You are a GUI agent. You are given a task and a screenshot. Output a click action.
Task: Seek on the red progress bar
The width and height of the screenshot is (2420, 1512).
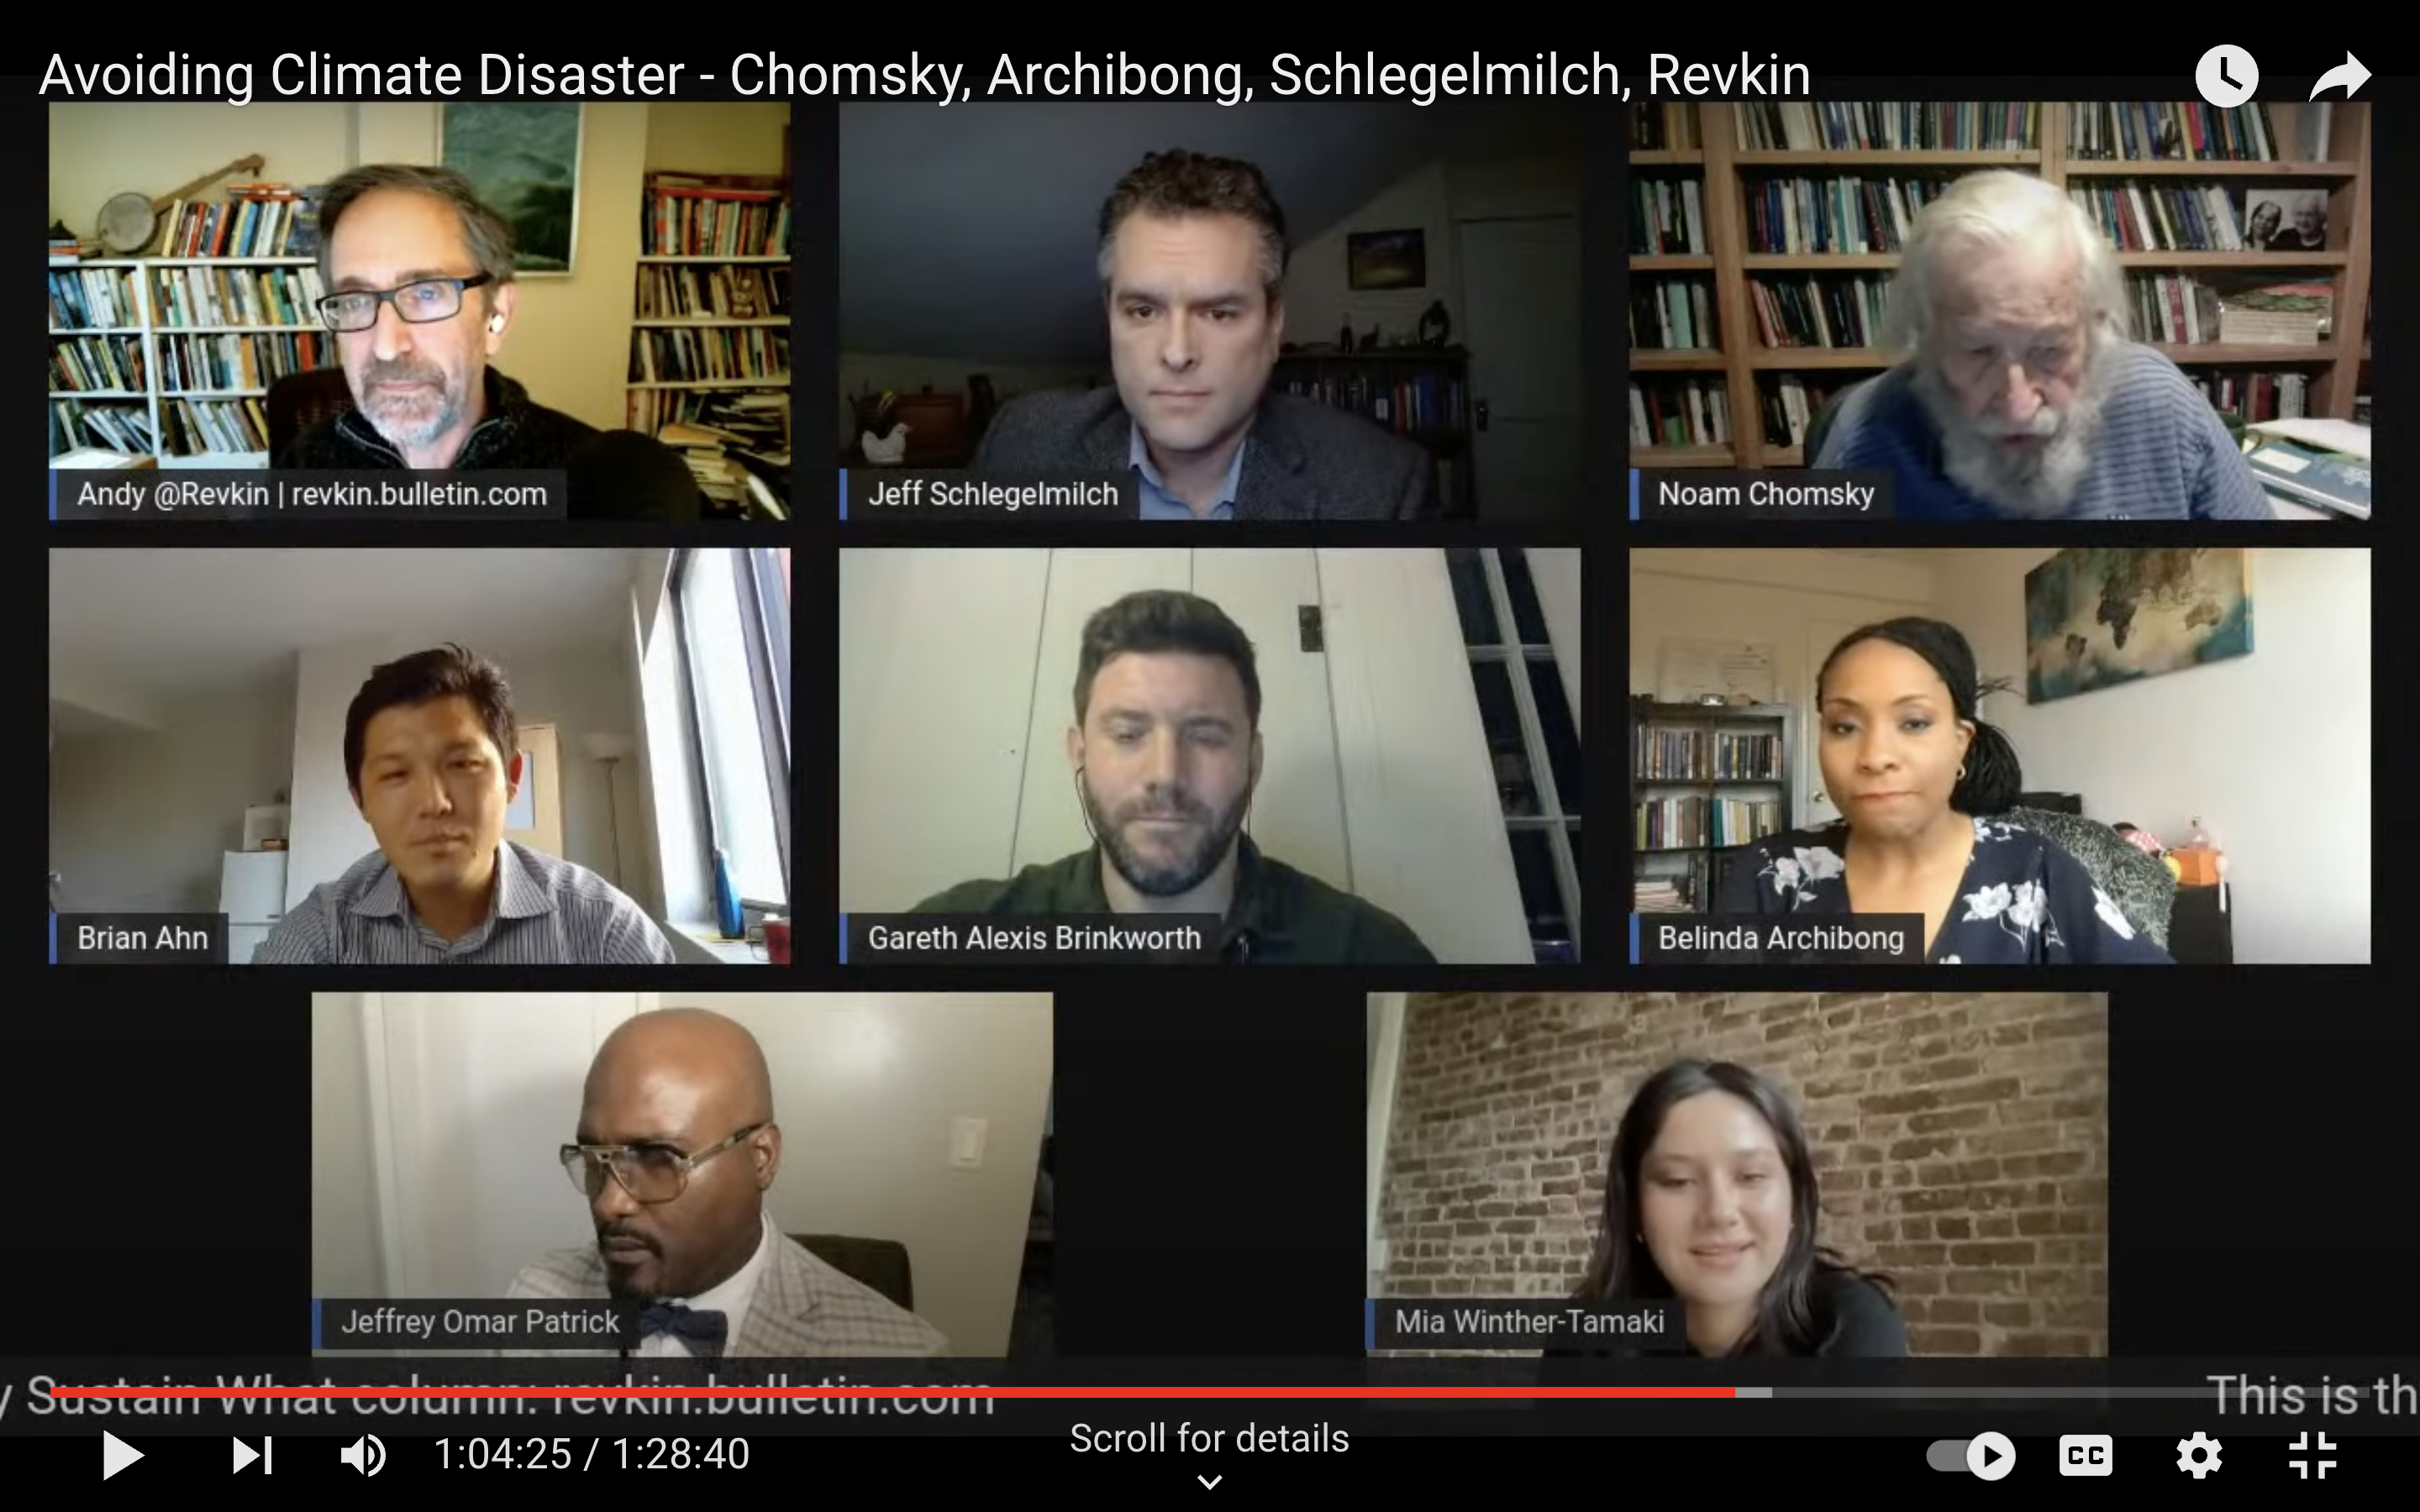892,1392
